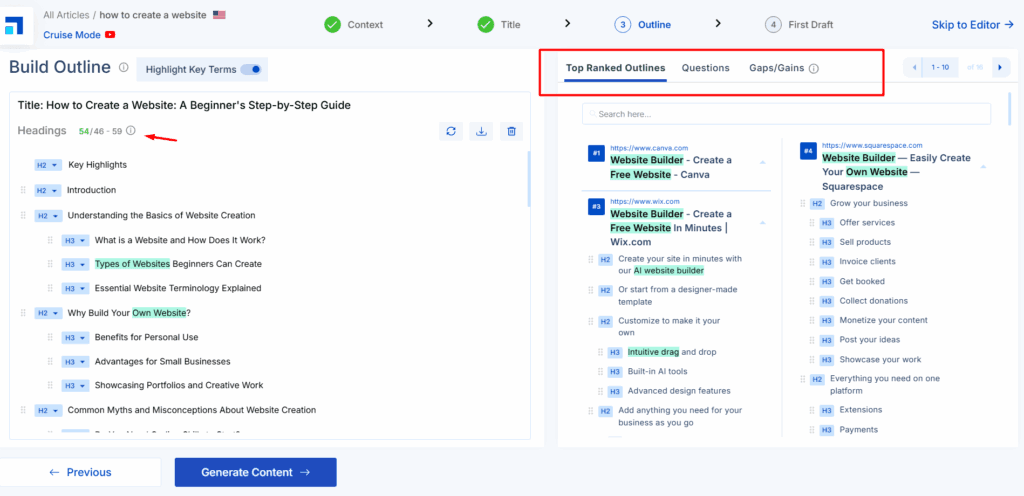Click the 1 - 10 page range indicator

(940, 67)
